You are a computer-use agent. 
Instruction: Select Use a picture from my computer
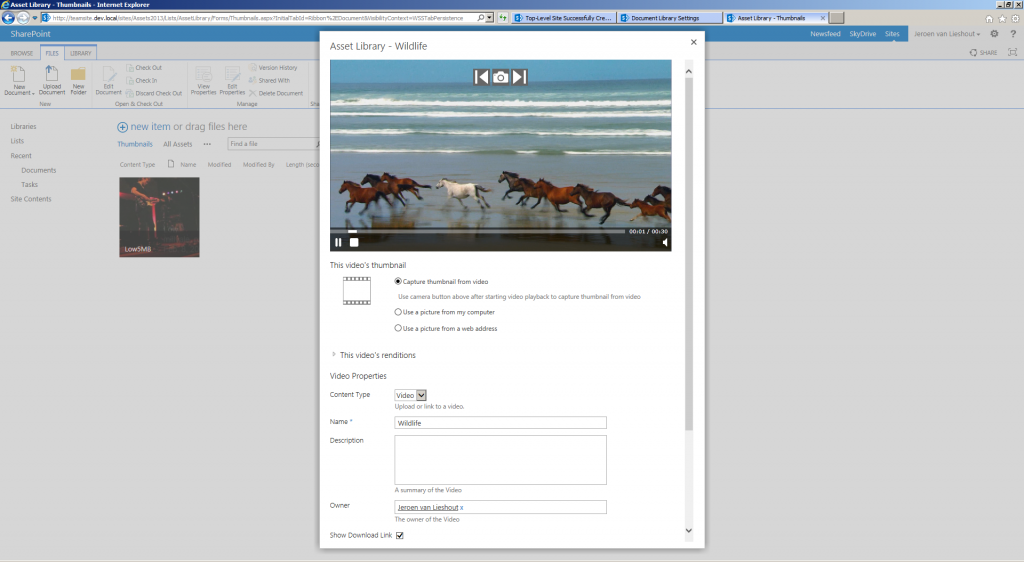click(x=398, y=312)
